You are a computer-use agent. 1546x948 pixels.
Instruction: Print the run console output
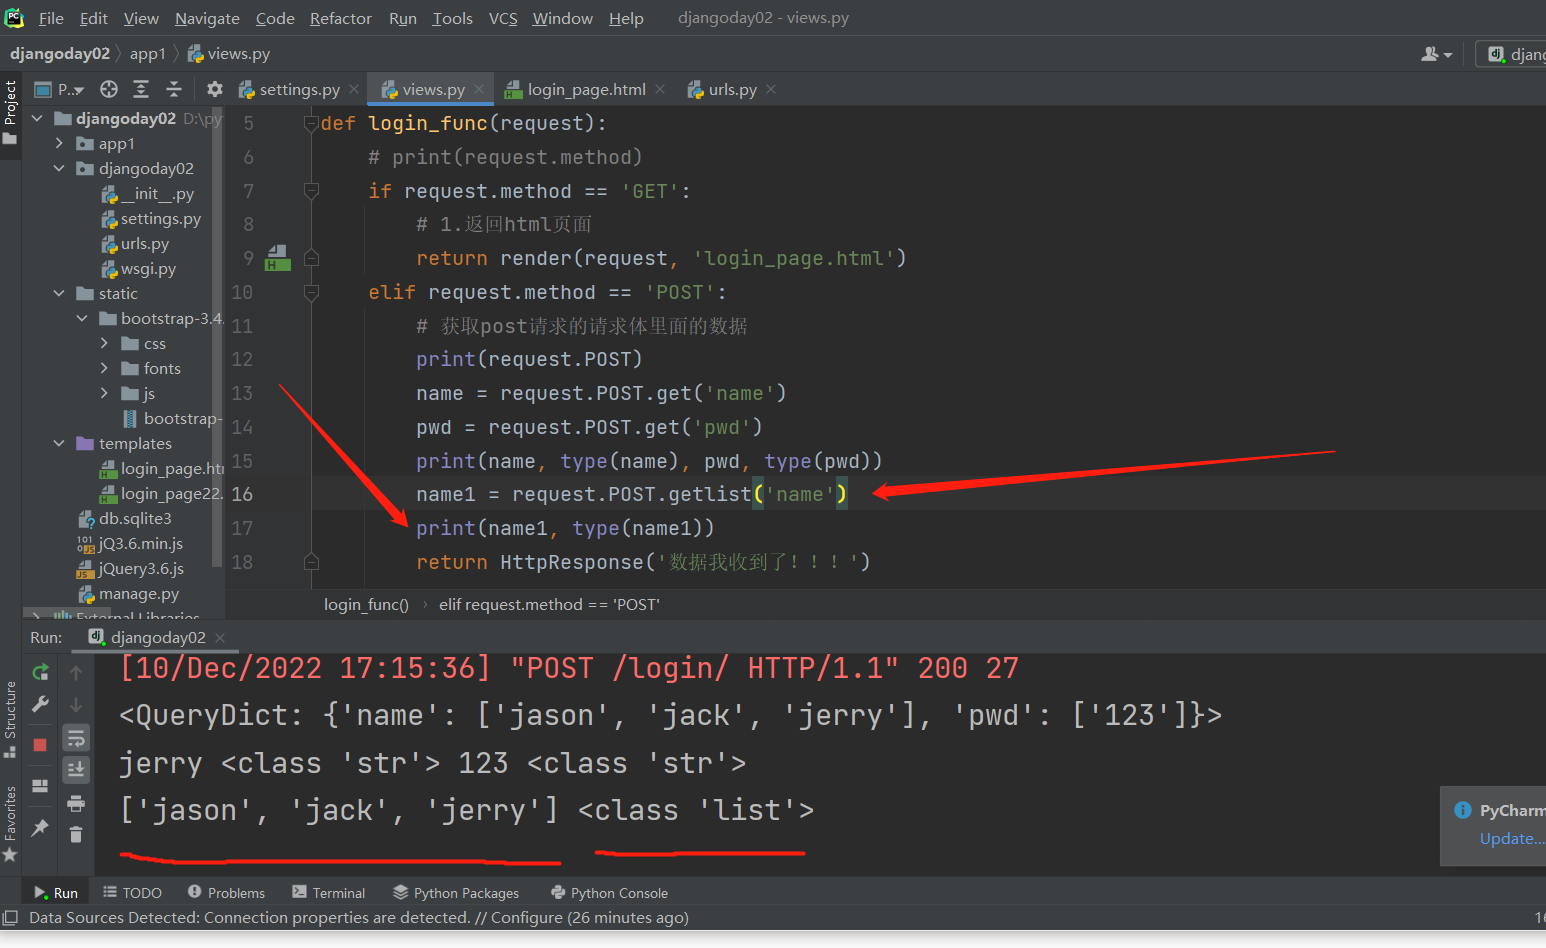tap(76, 803)
